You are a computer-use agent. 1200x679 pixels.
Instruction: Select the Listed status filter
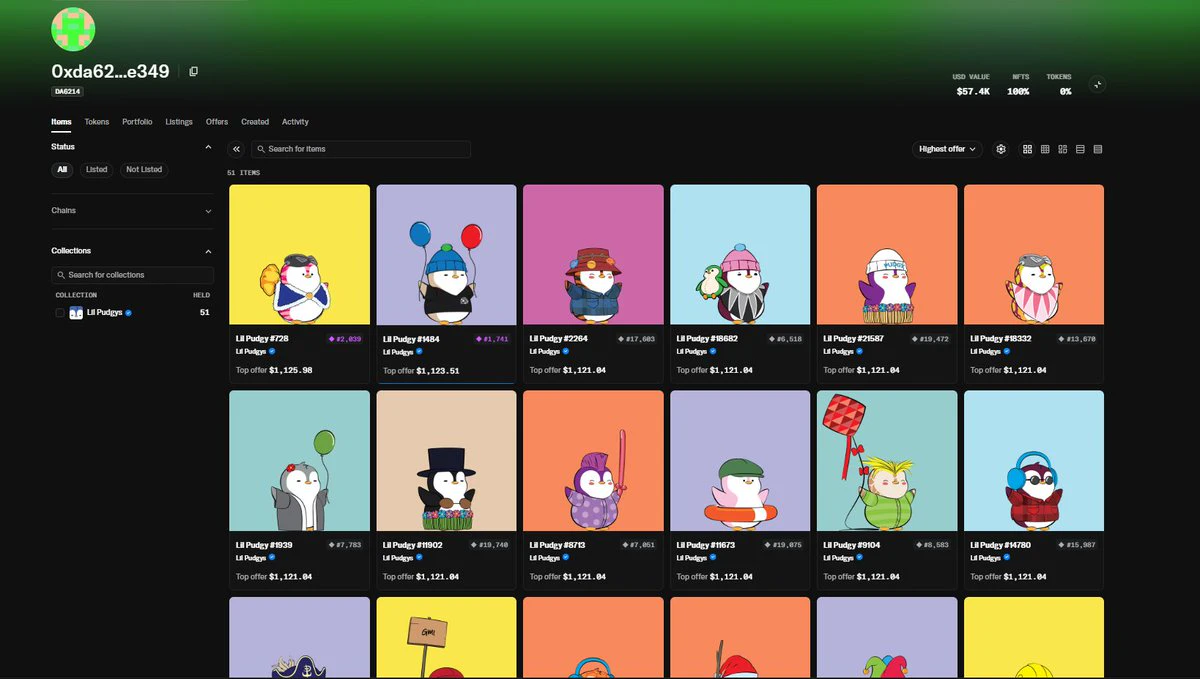coord(97,170)
